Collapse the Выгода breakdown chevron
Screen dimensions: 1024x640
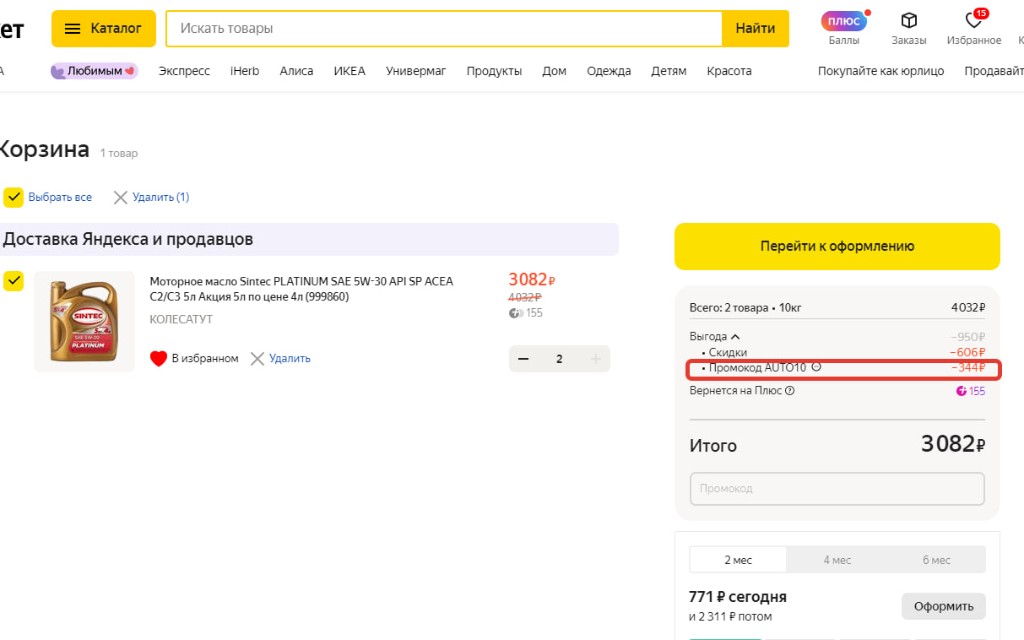point(735,337)
